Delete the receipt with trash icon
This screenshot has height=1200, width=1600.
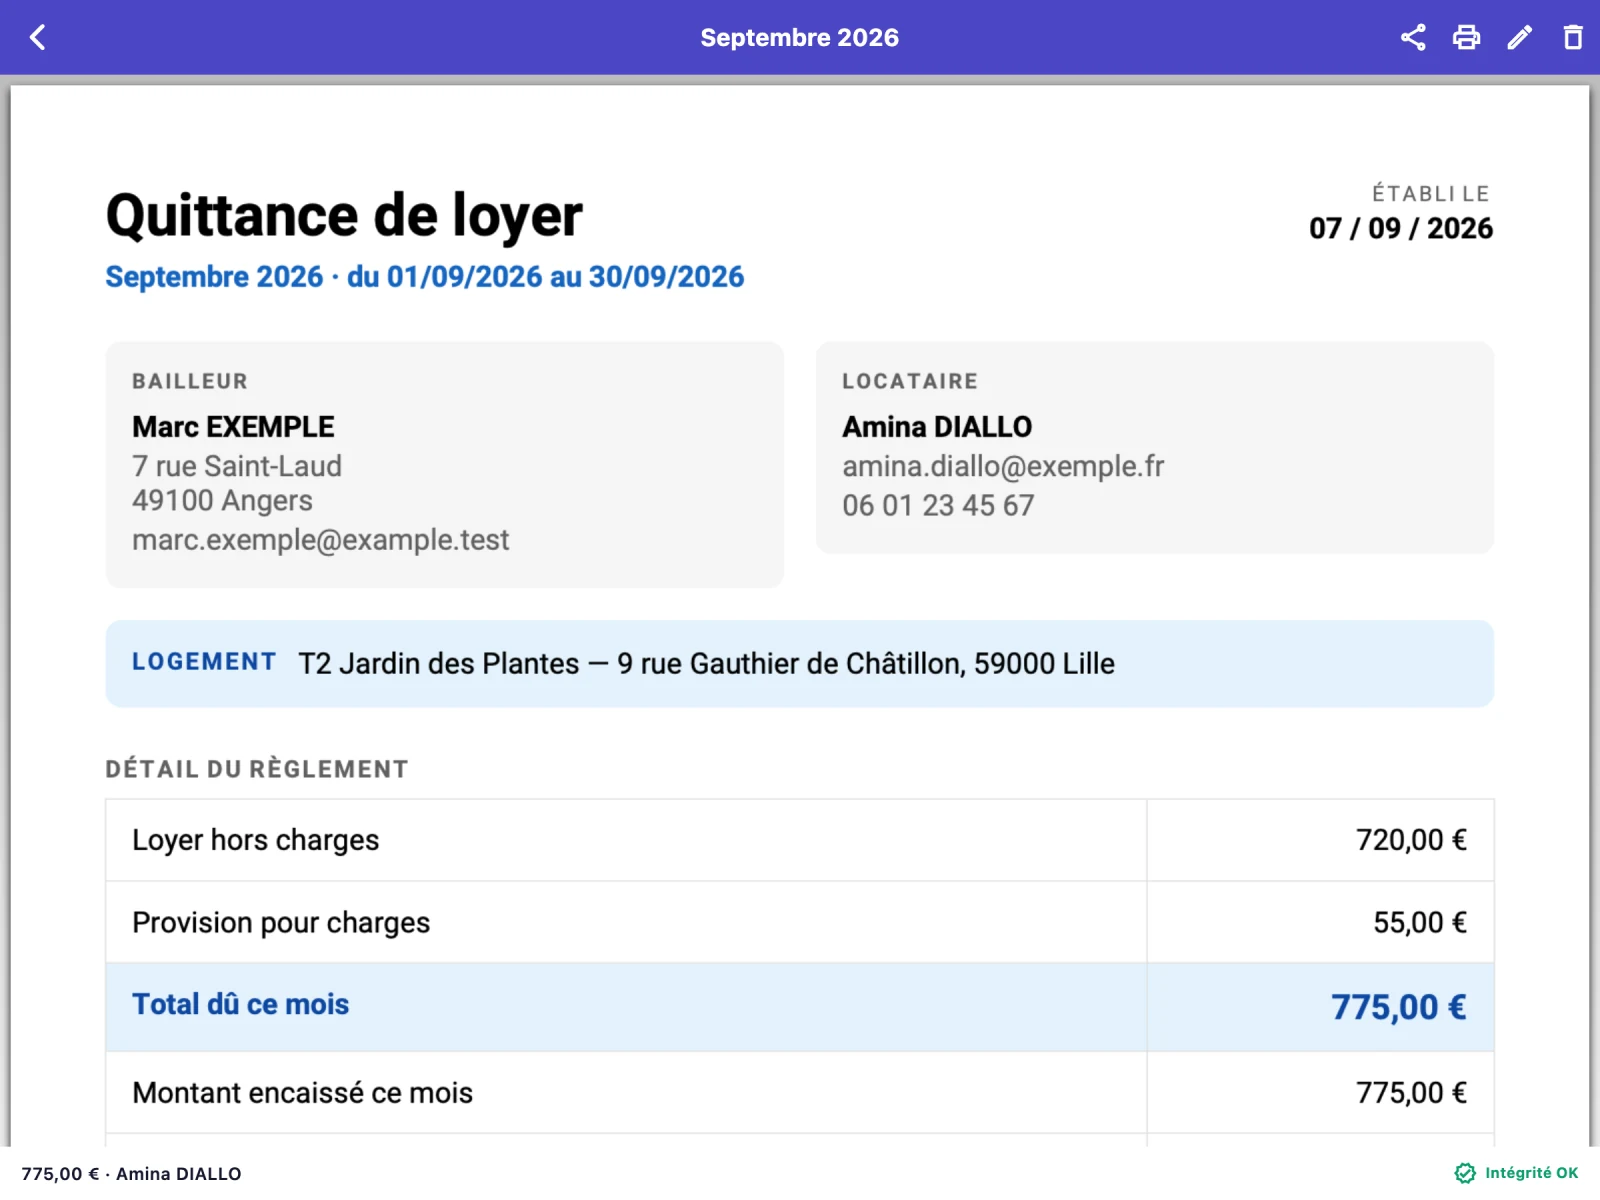point(1573,38)
